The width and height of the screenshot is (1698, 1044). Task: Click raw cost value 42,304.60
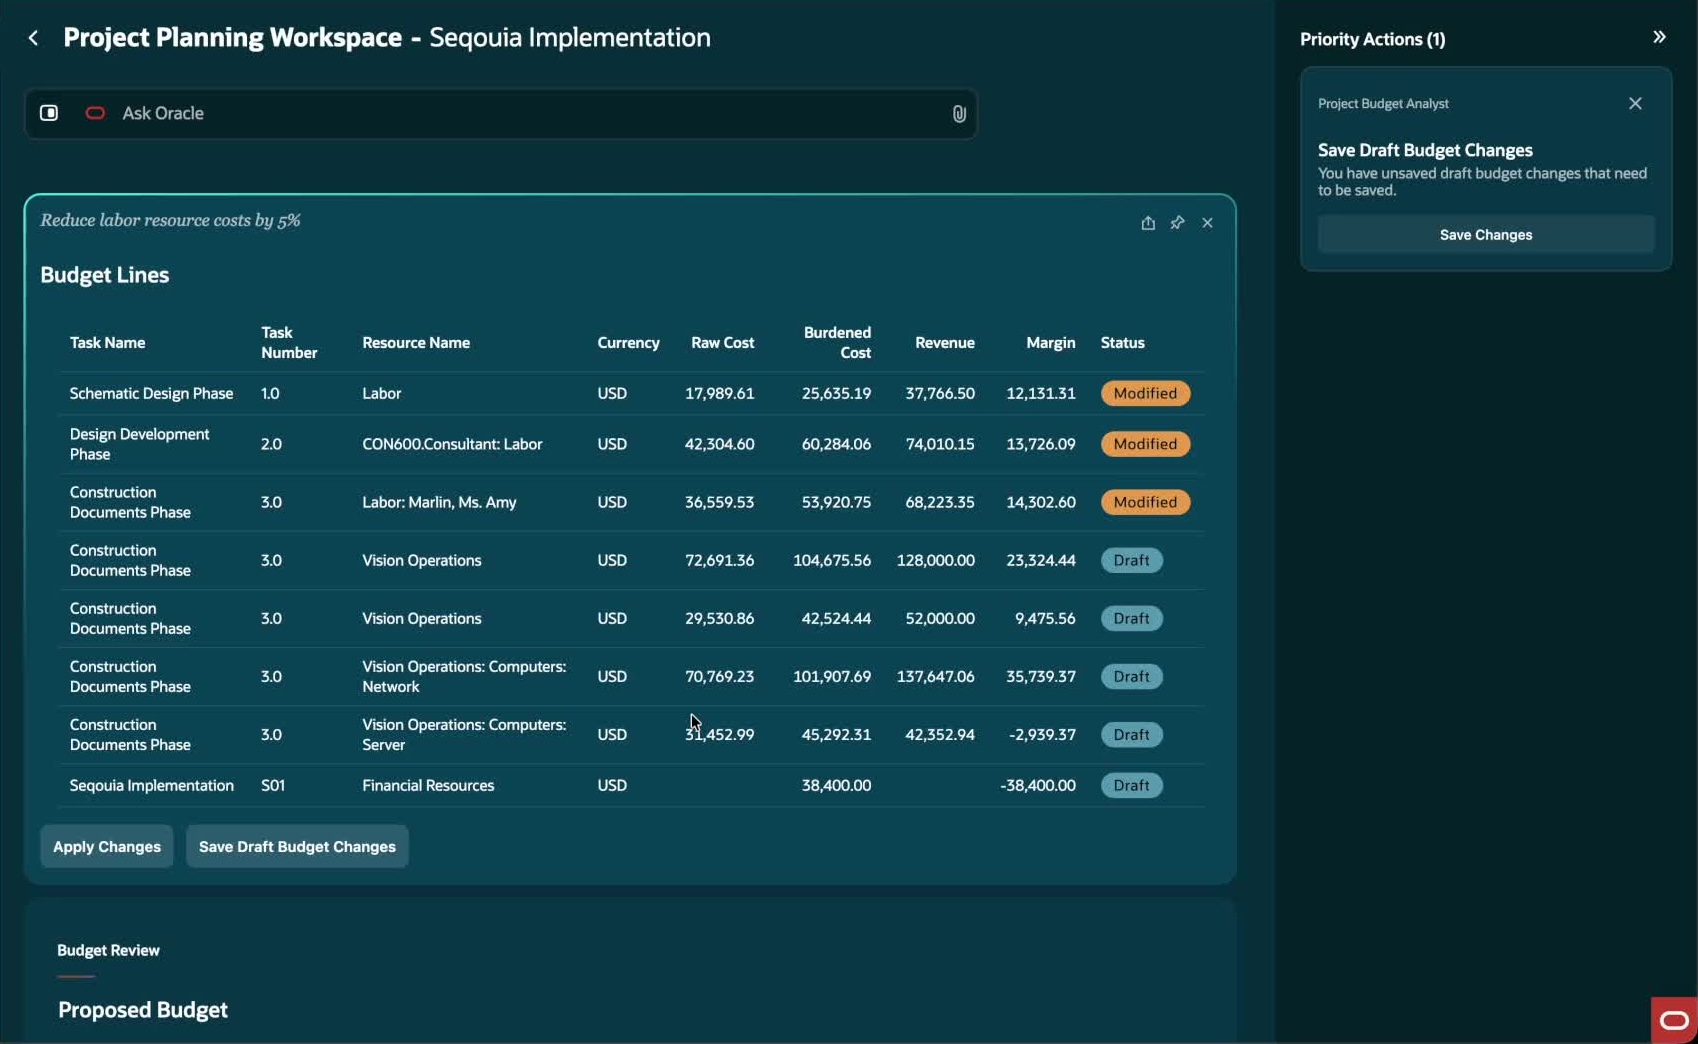(x=719, y=444)
